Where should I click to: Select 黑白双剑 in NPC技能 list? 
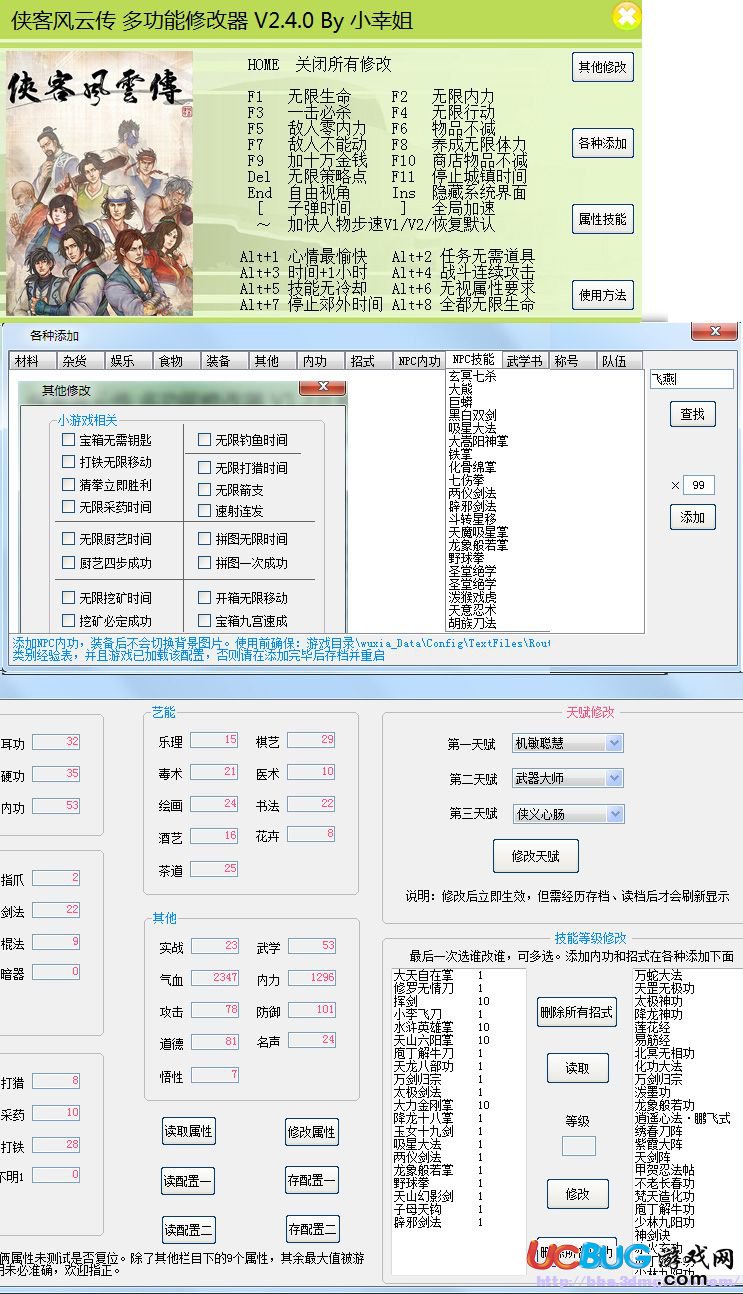[x=472, y=414]
